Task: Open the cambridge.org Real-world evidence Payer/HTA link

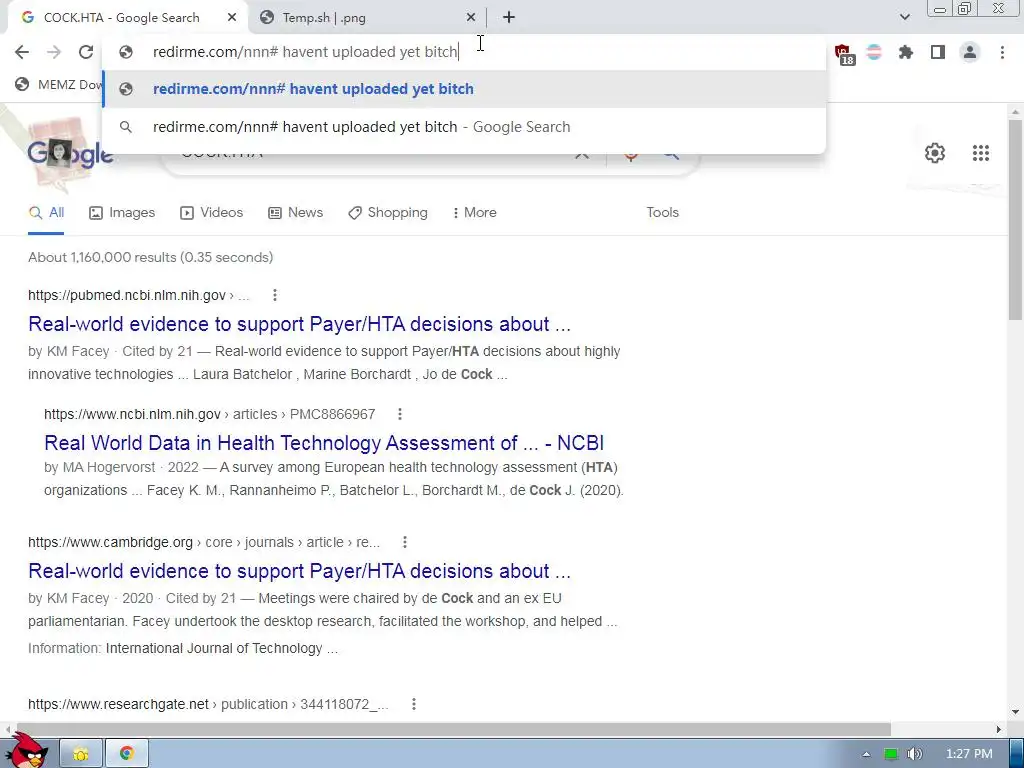Action: pos(299,571)
